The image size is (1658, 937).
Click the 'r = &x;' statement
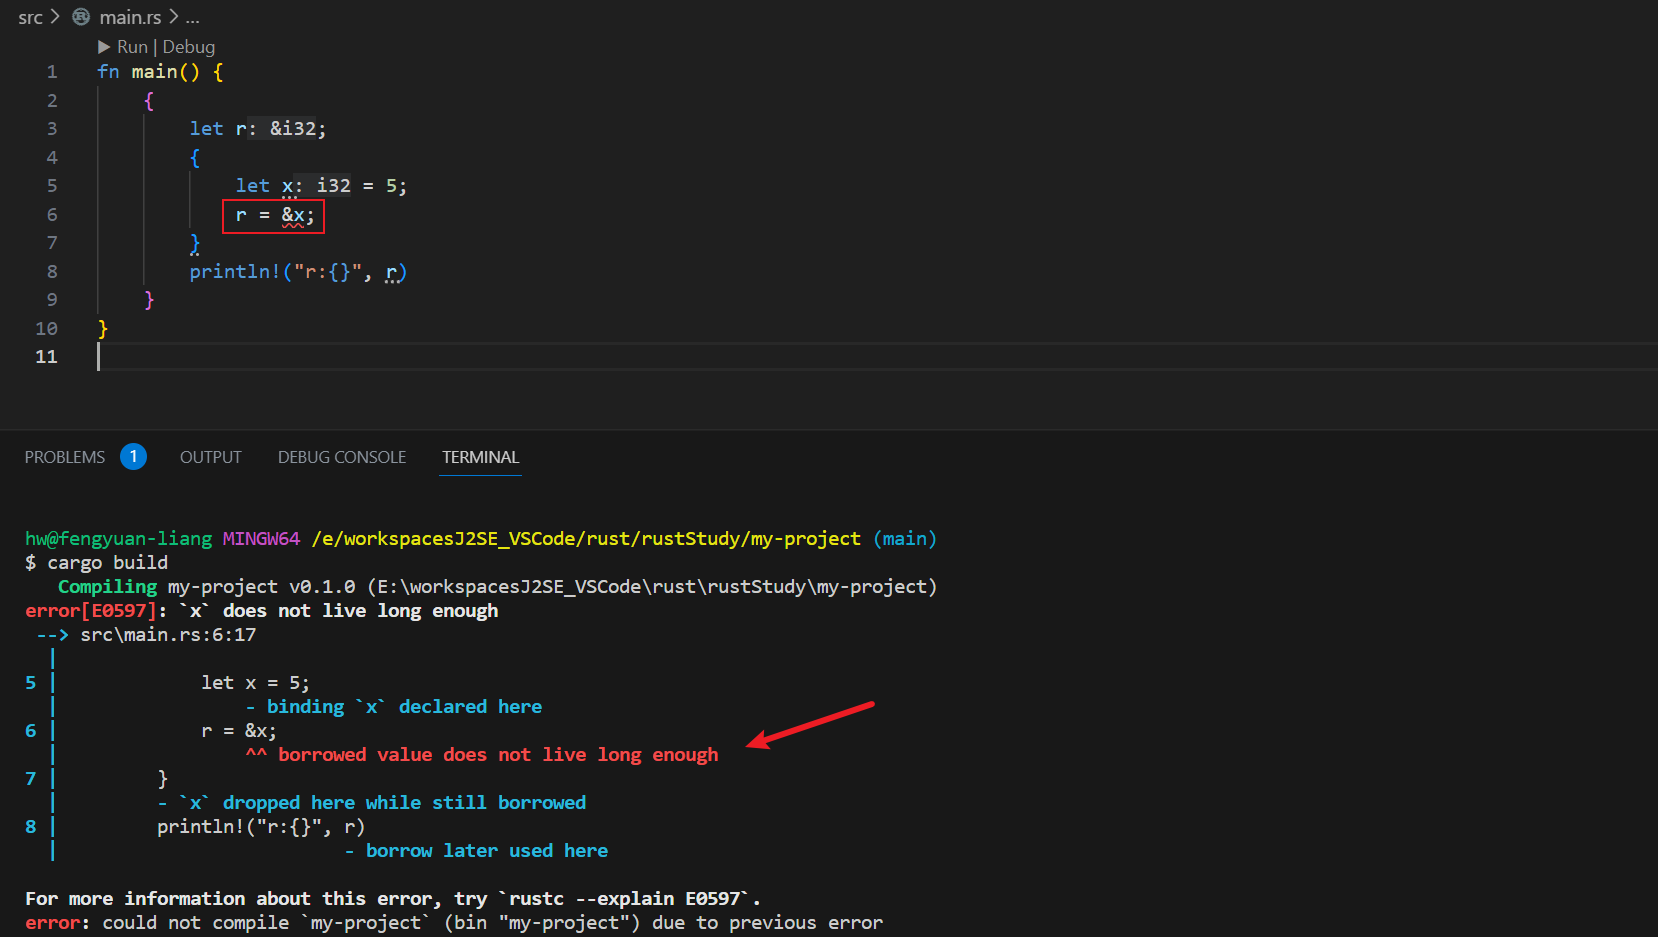tap(274, 215)
